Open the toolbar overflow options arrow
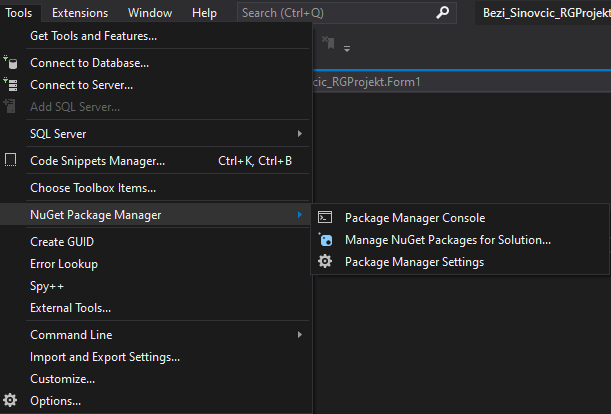Viewport: 611px width, 414px height. pos(347,49)
